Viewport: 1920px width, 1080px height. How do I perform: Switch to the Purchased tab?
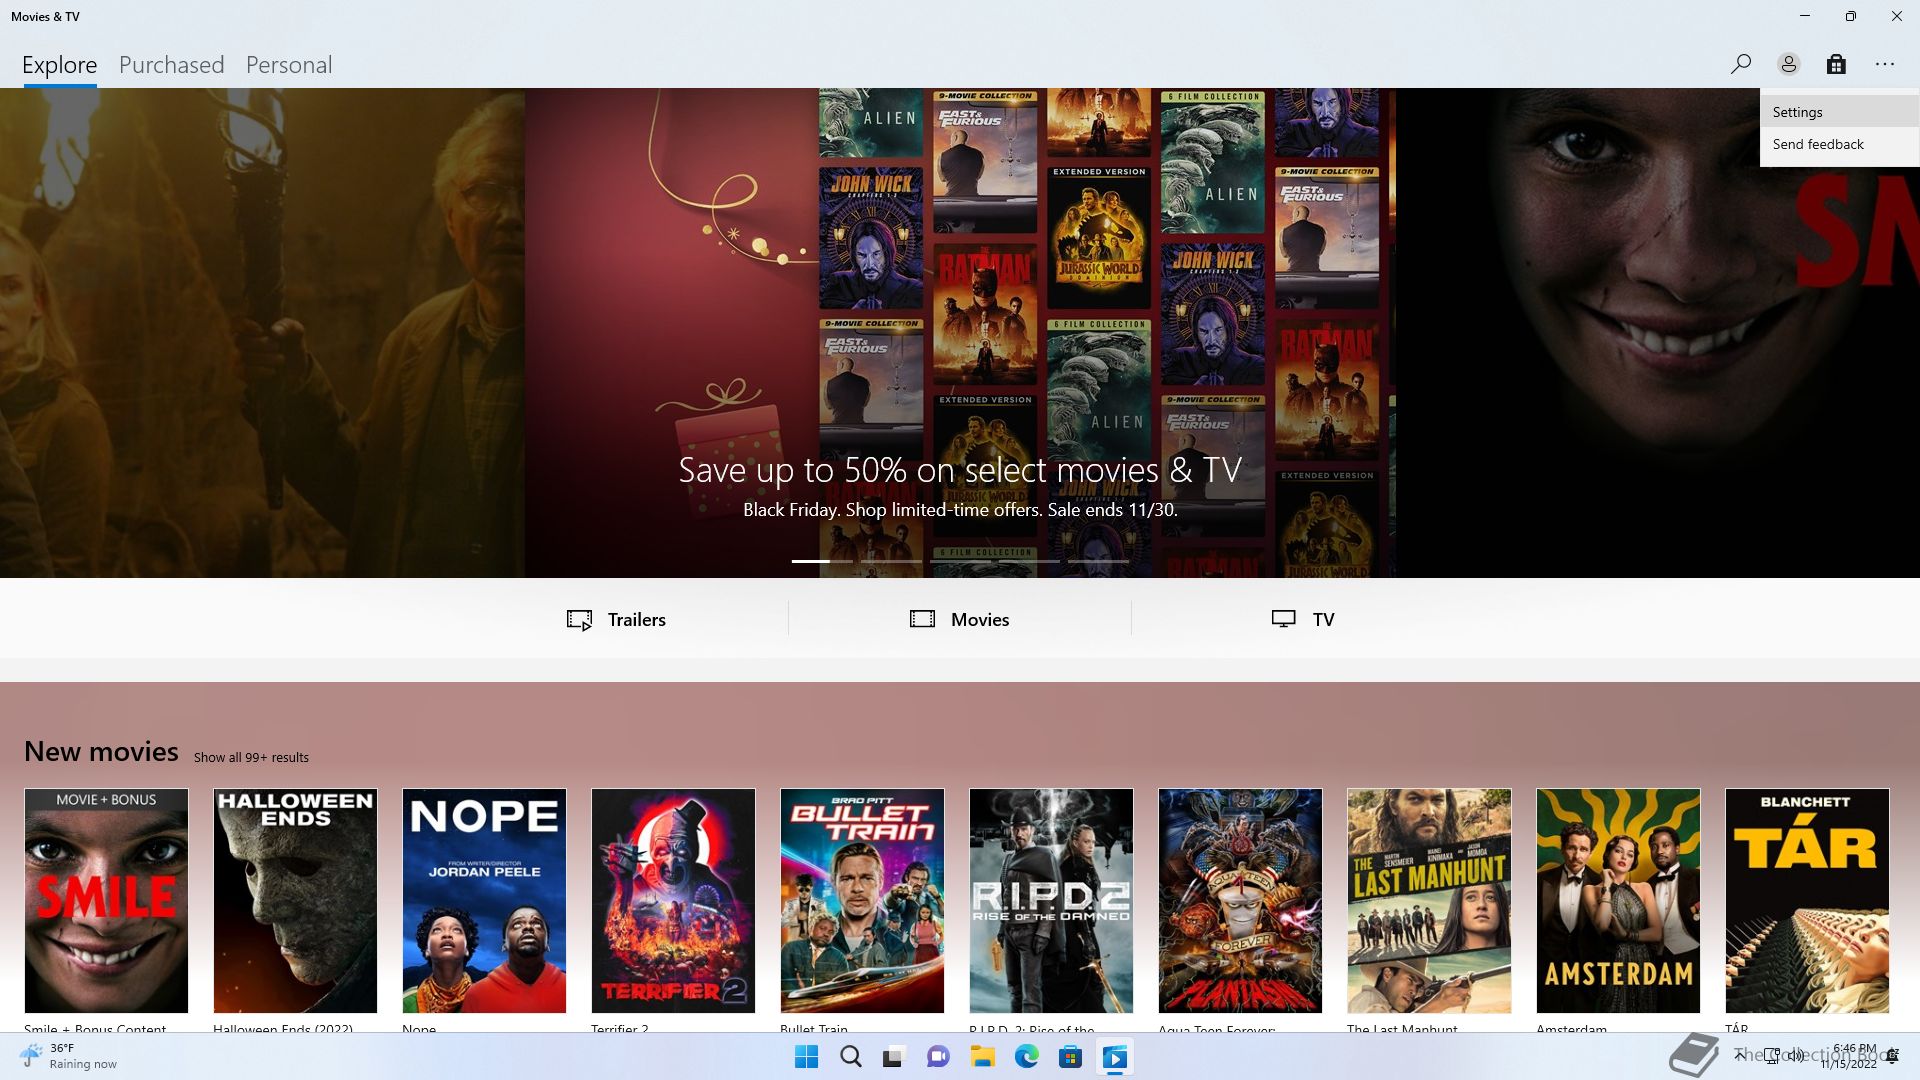172,65
